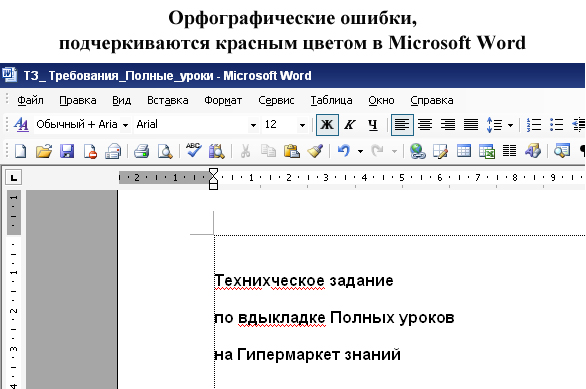Screen dimensions: 586x389
Task: Align text to the right
Action: 448,124
